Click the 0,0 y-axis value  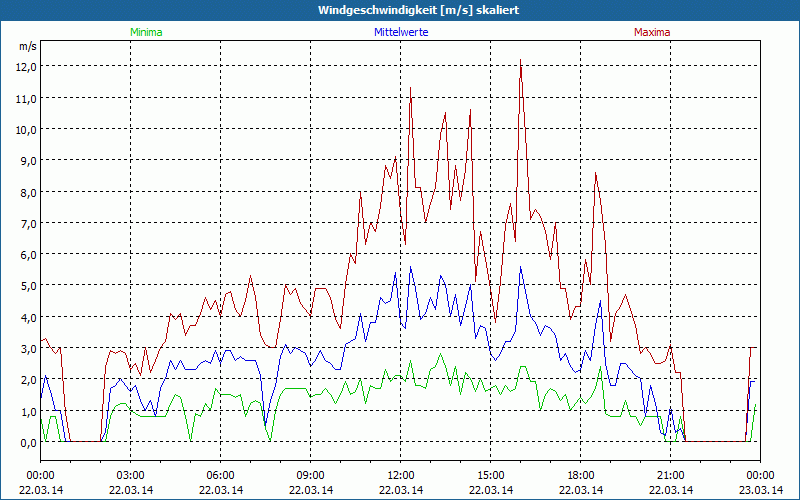coord(29,442)
